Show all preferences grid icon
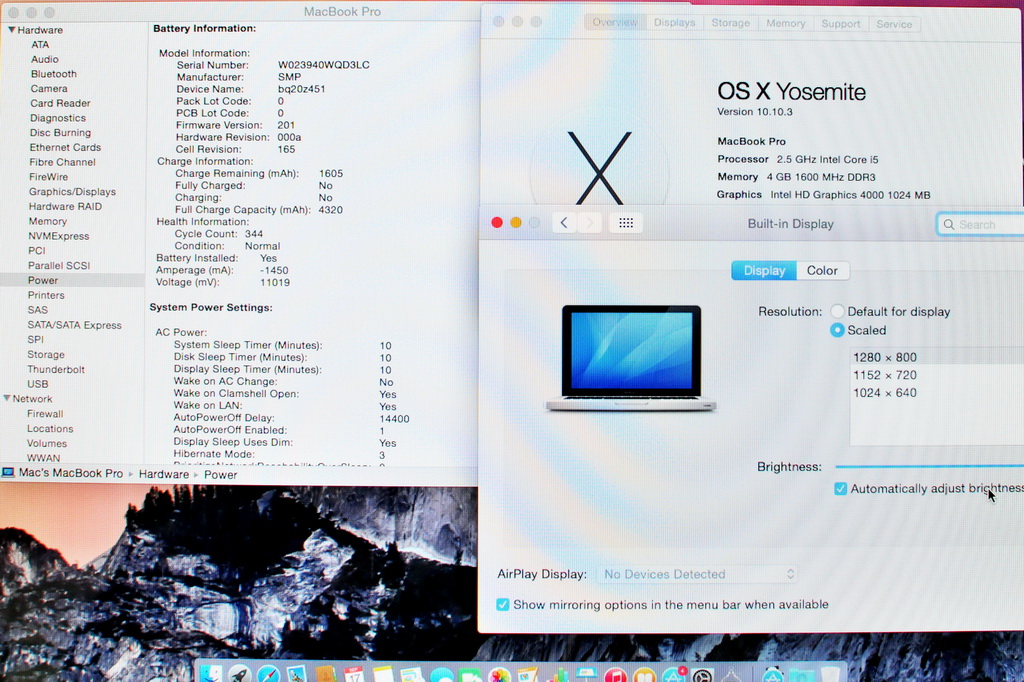1024x682 pixels. tap(626, 223)
